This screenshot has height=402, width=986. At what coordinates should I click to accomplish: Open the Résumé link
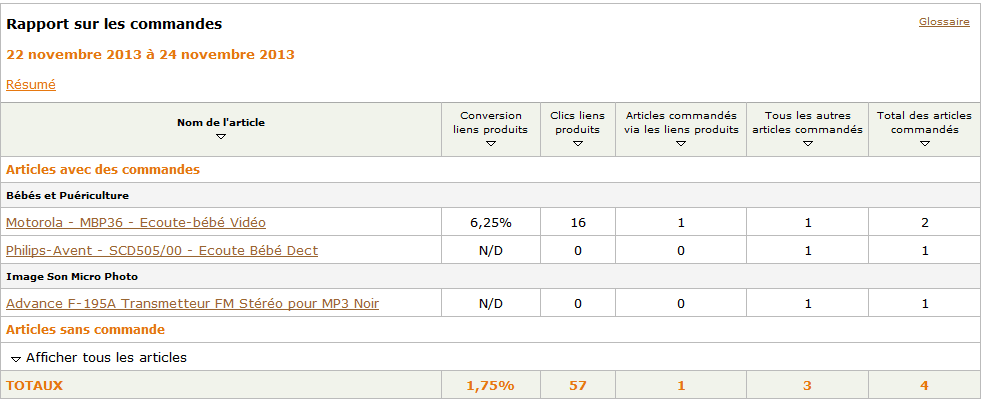pyautogui.click(x=31, y=85)
